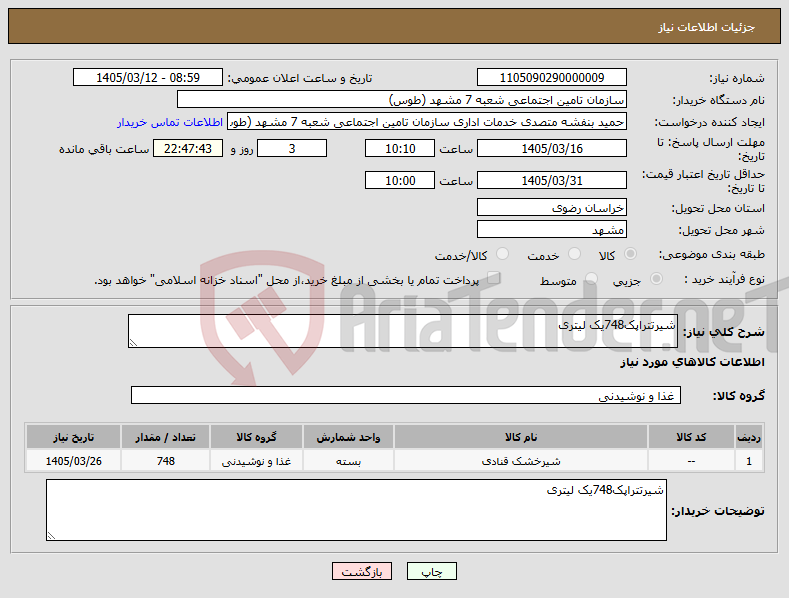The image size is (789, 598).
Task: Select the جزیی purchase type radio
Action: pos(656,279)
